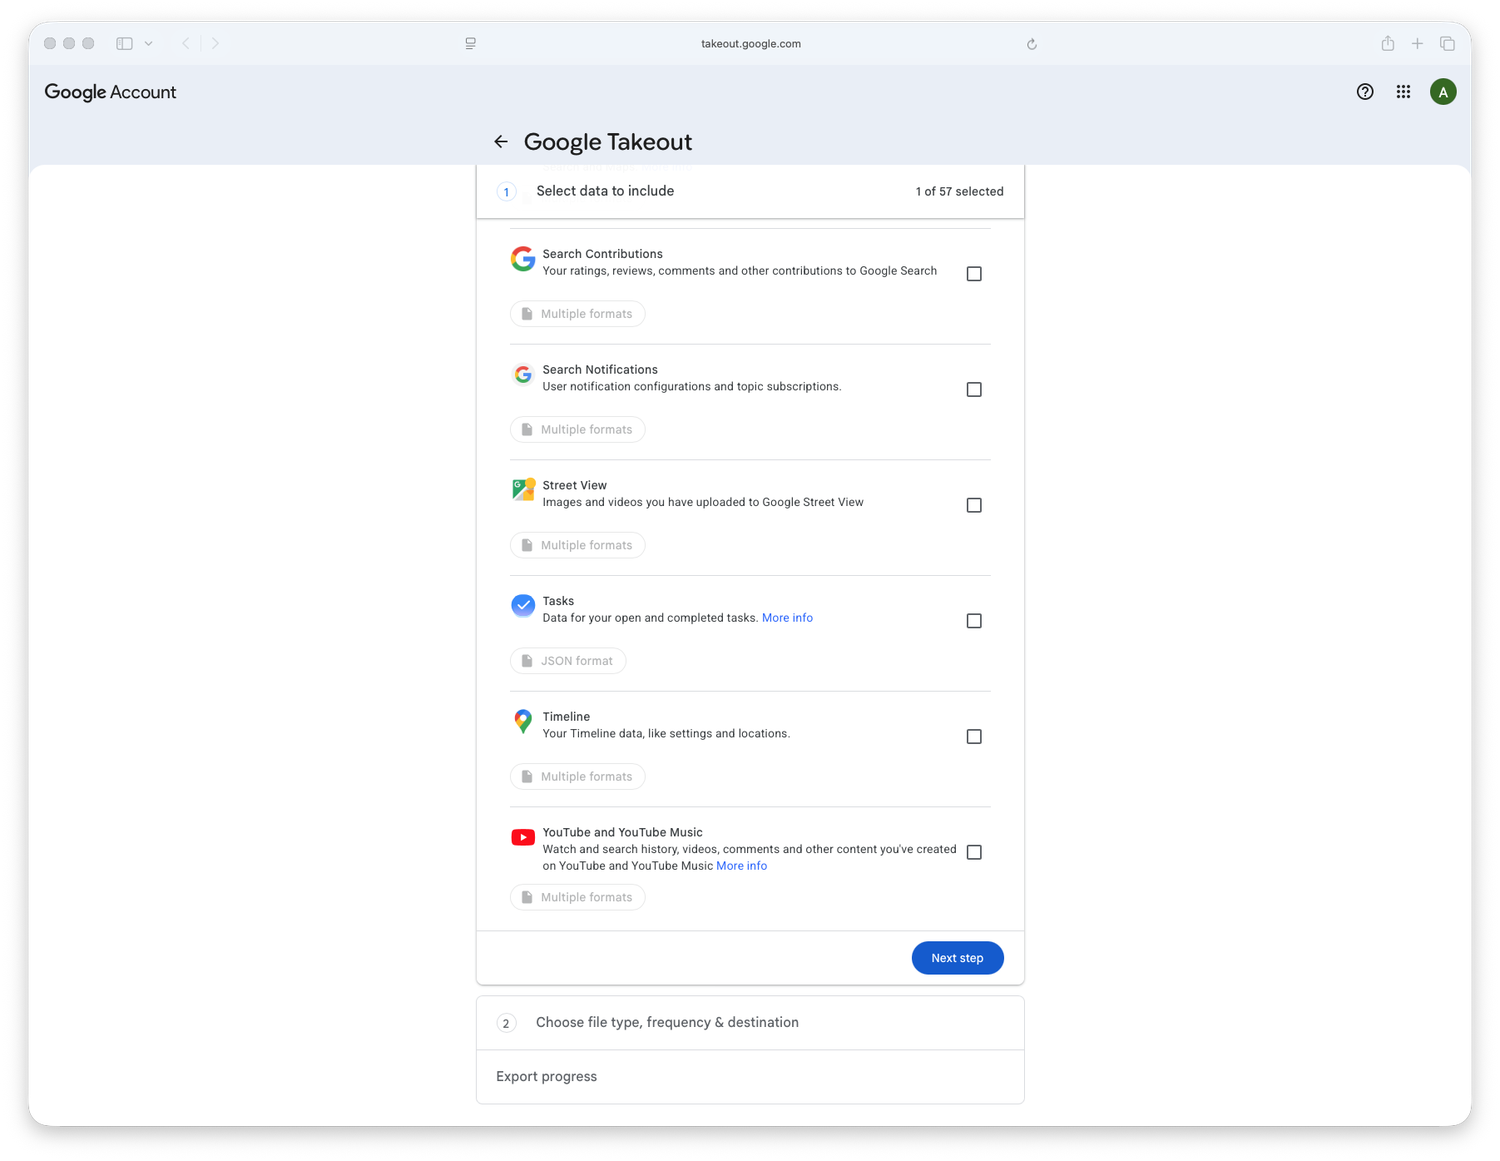Collapse the Select data to include section

click(x=750, y=192)
